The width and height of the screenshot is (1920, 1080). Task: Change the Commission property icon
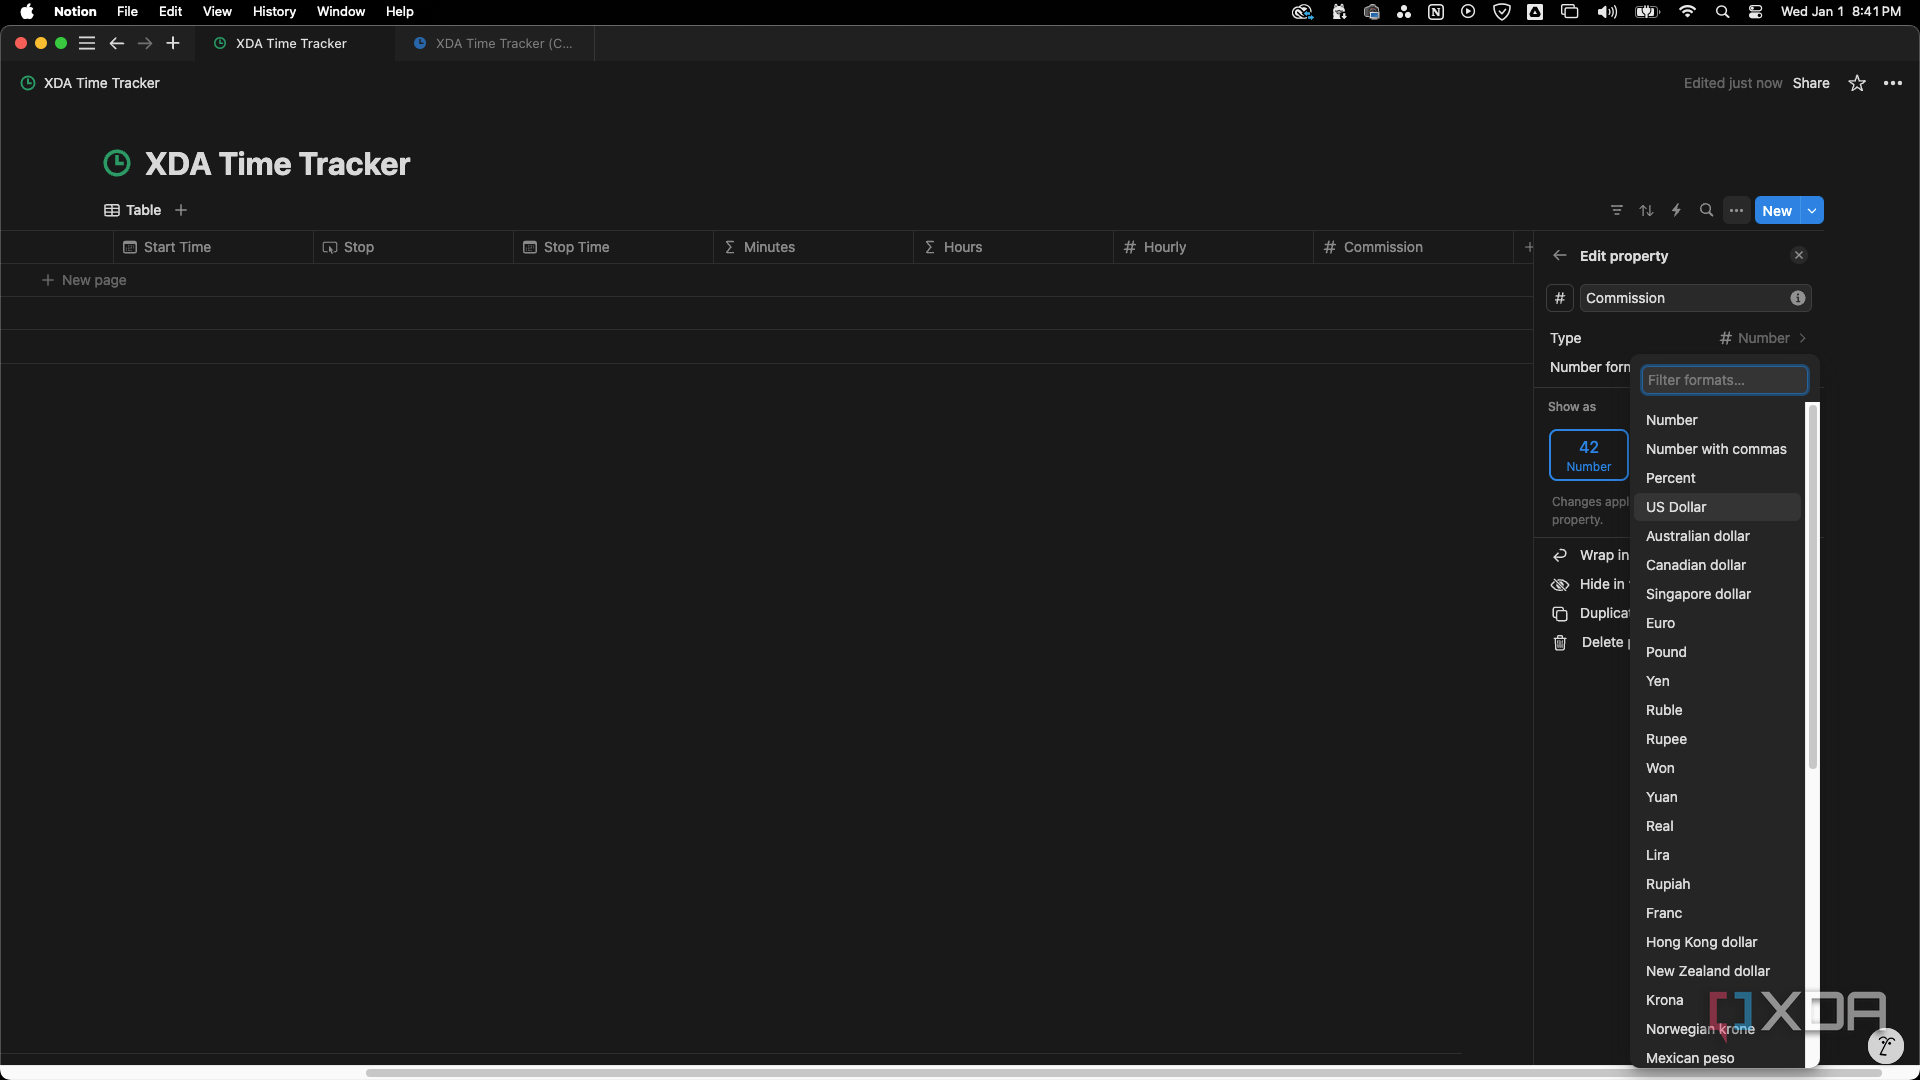click(1560, 298)
